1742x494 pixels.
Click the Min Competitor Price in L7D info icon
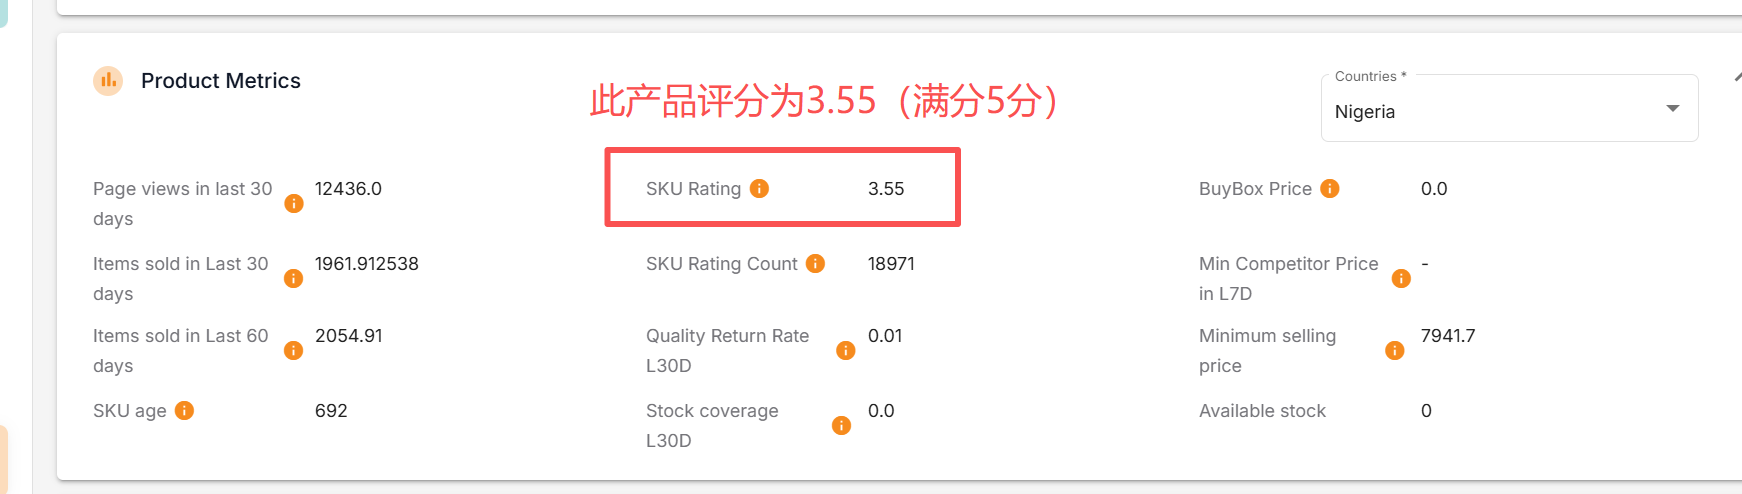click(1402, 278)
